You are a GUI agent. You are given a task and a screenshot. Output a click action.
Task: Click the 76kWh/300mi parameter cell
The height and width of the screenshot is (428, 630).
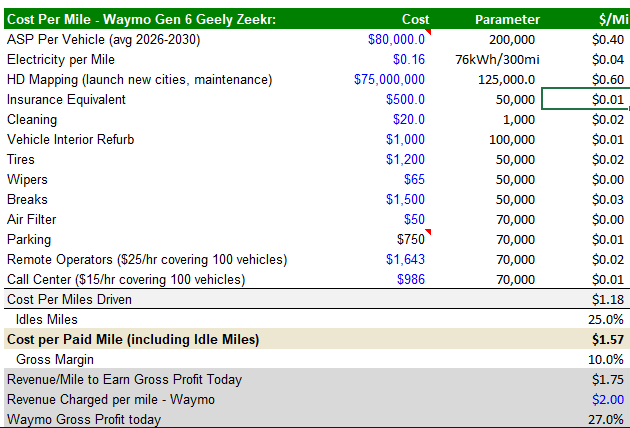[x=497, y=59]
